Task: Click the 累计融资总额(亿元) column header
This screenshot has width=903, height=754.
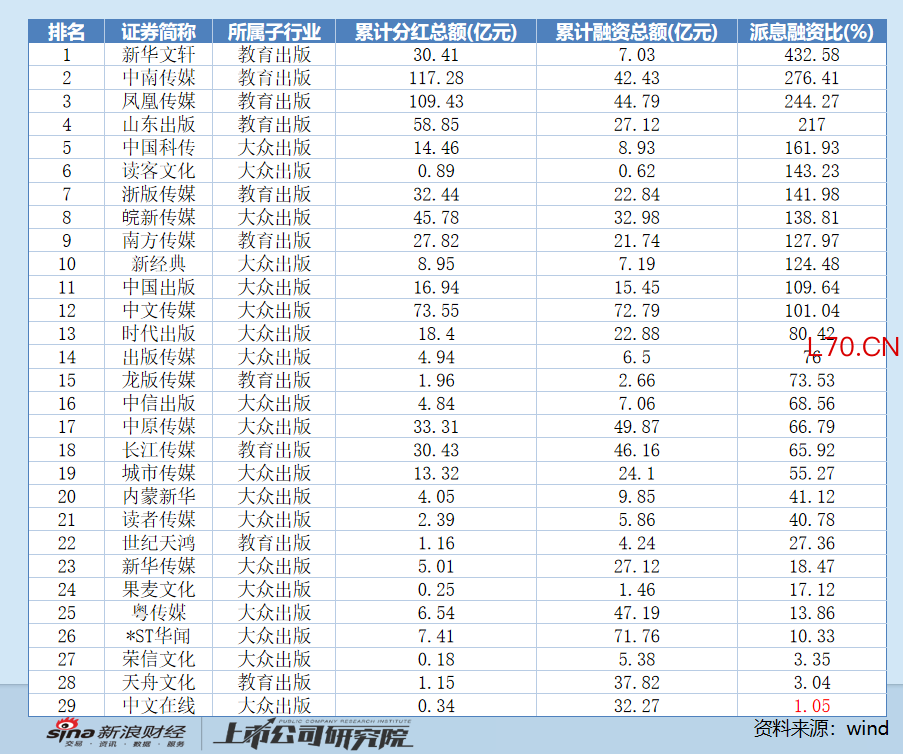Action: pyautogui.click(x=637, y=32)
